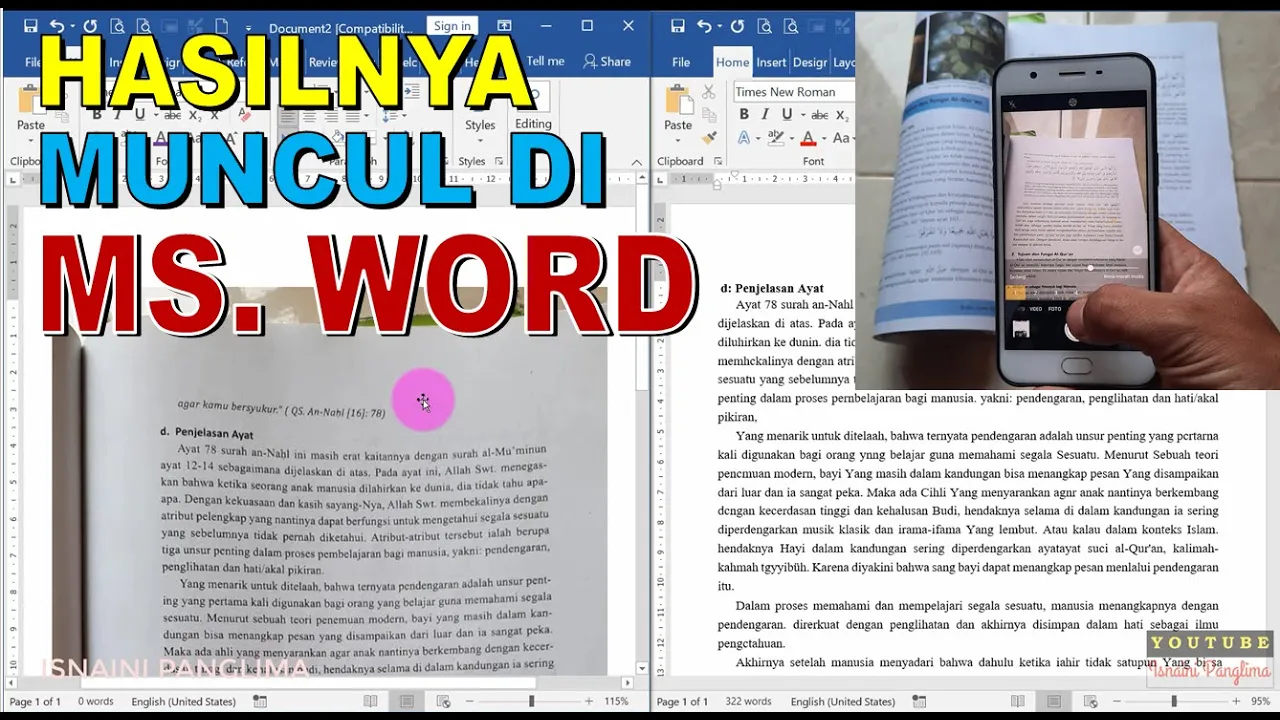Undo last action in the right Word window
This screenshot has width=1280, height=720.
[704, 26]
